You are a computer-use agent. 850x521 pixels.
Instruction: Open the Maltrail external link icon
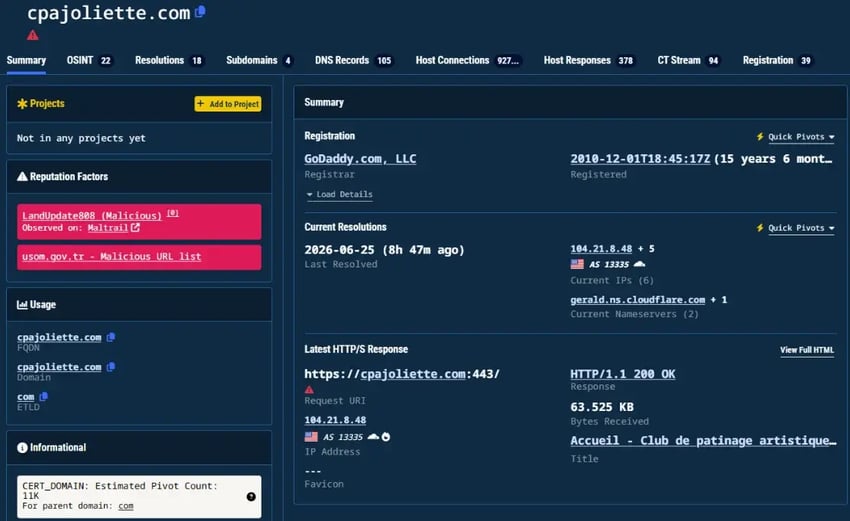pos(135,228)
